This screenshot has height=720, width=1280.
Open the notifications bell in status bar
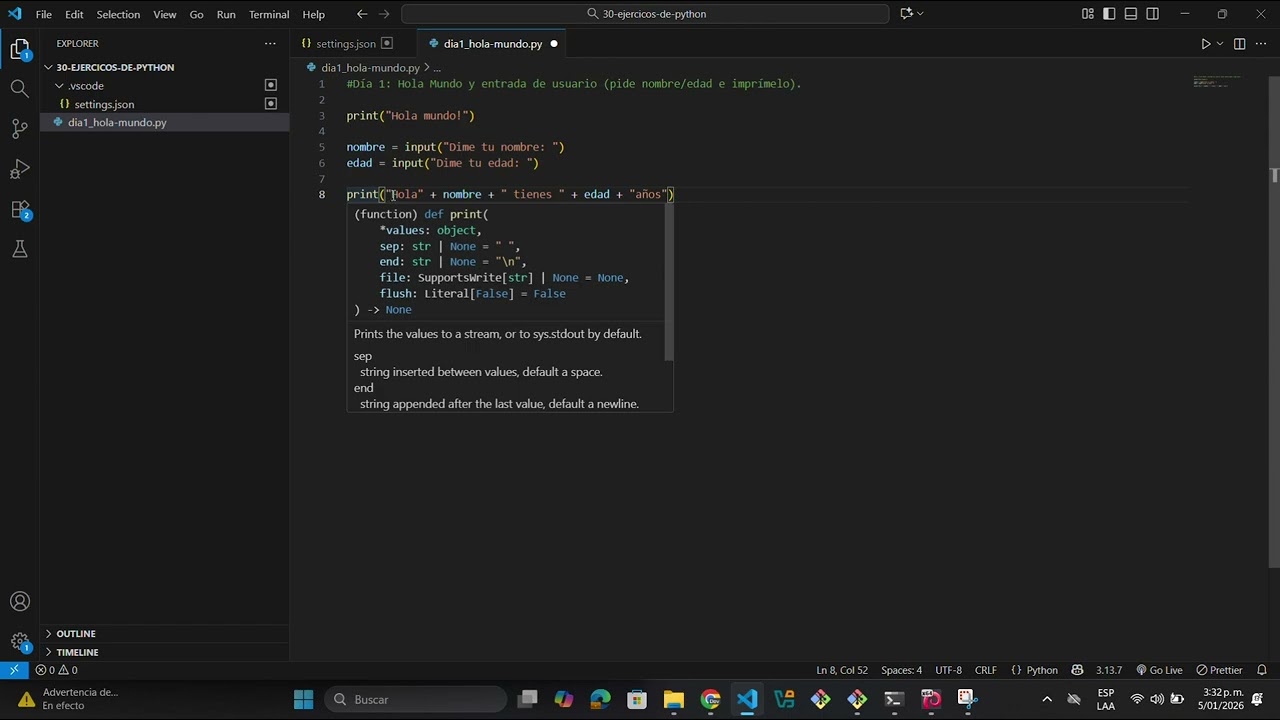pos(1262,670)
